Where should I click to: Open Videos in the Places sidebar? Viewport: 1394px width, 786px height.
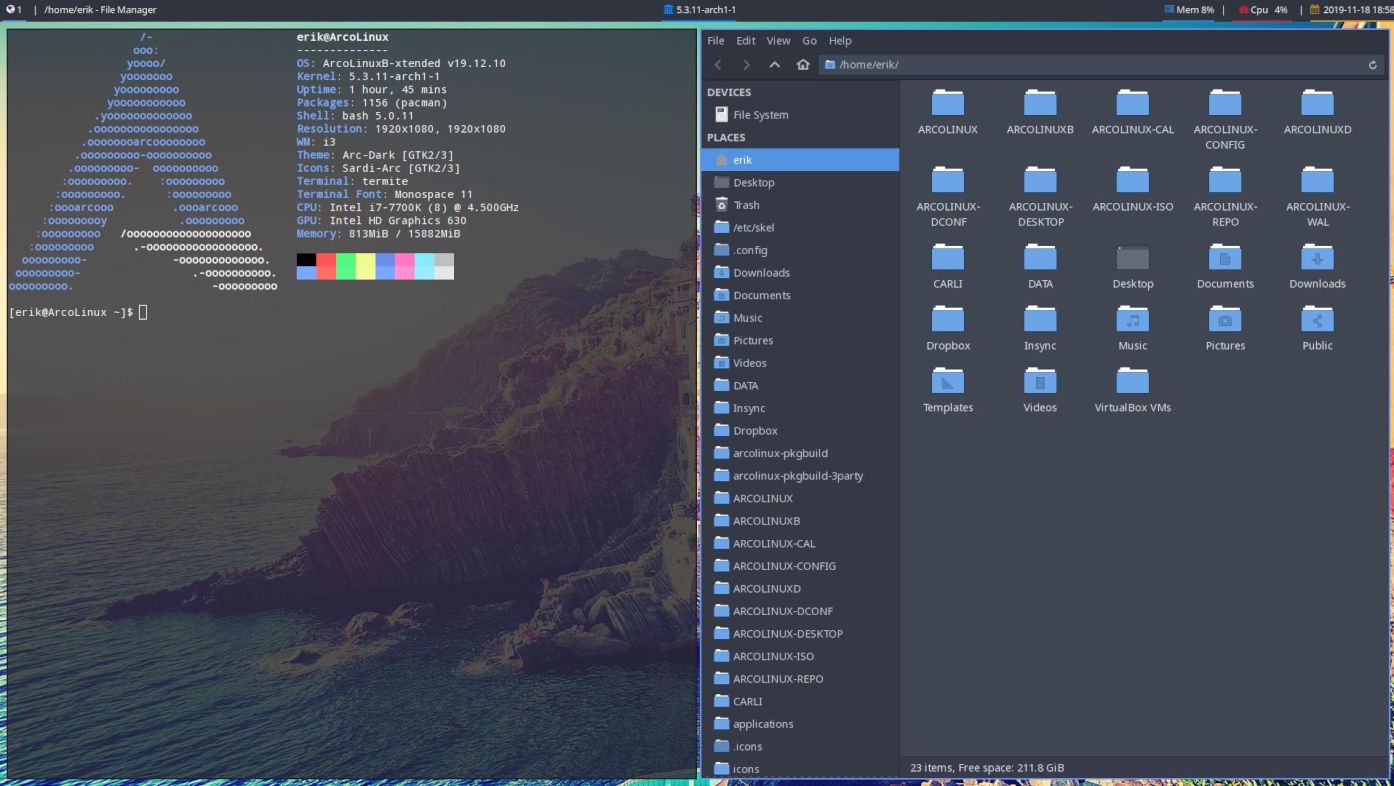[x=800, y=363]
